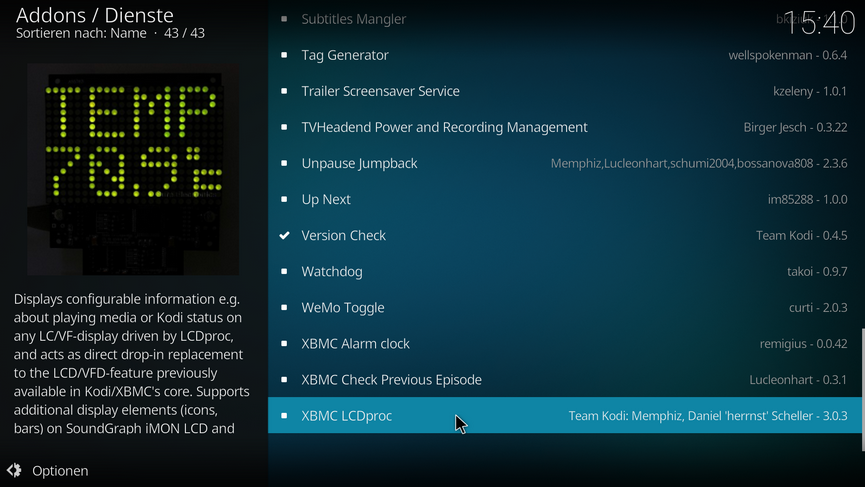Click the bullet icon beside Unpause Jumpback

284,163
